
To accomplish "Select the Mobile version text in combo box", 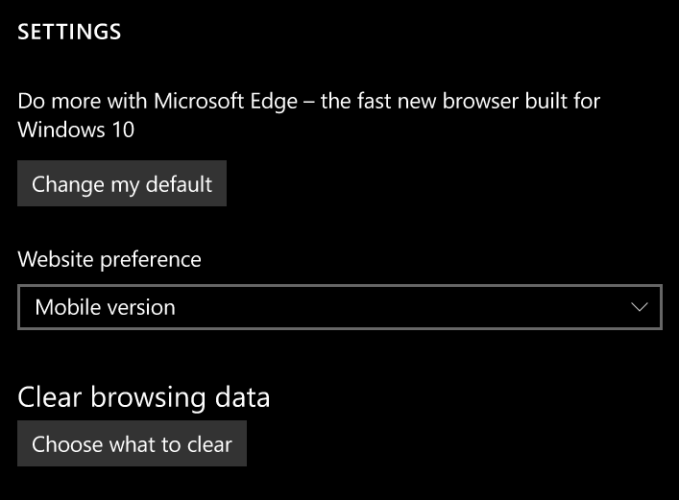I will coord(105,307).
